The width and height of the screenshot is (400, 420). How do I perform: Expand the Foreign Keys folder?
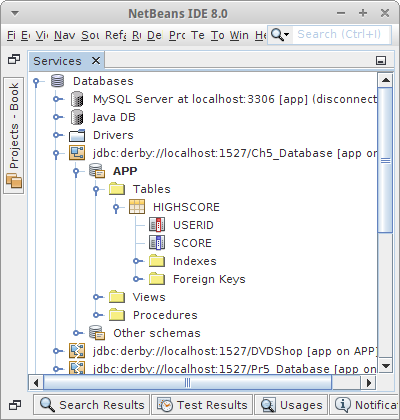138,279
